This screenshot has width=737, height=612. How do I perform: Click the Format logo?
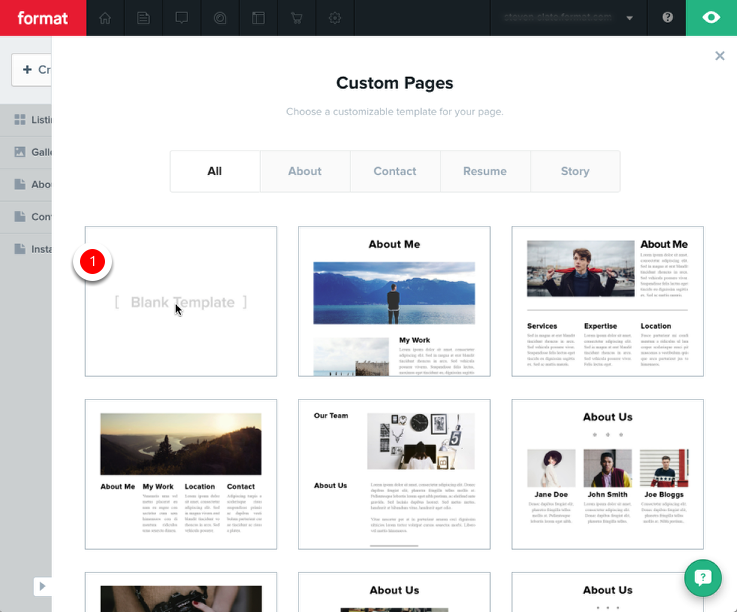(43, 18)
